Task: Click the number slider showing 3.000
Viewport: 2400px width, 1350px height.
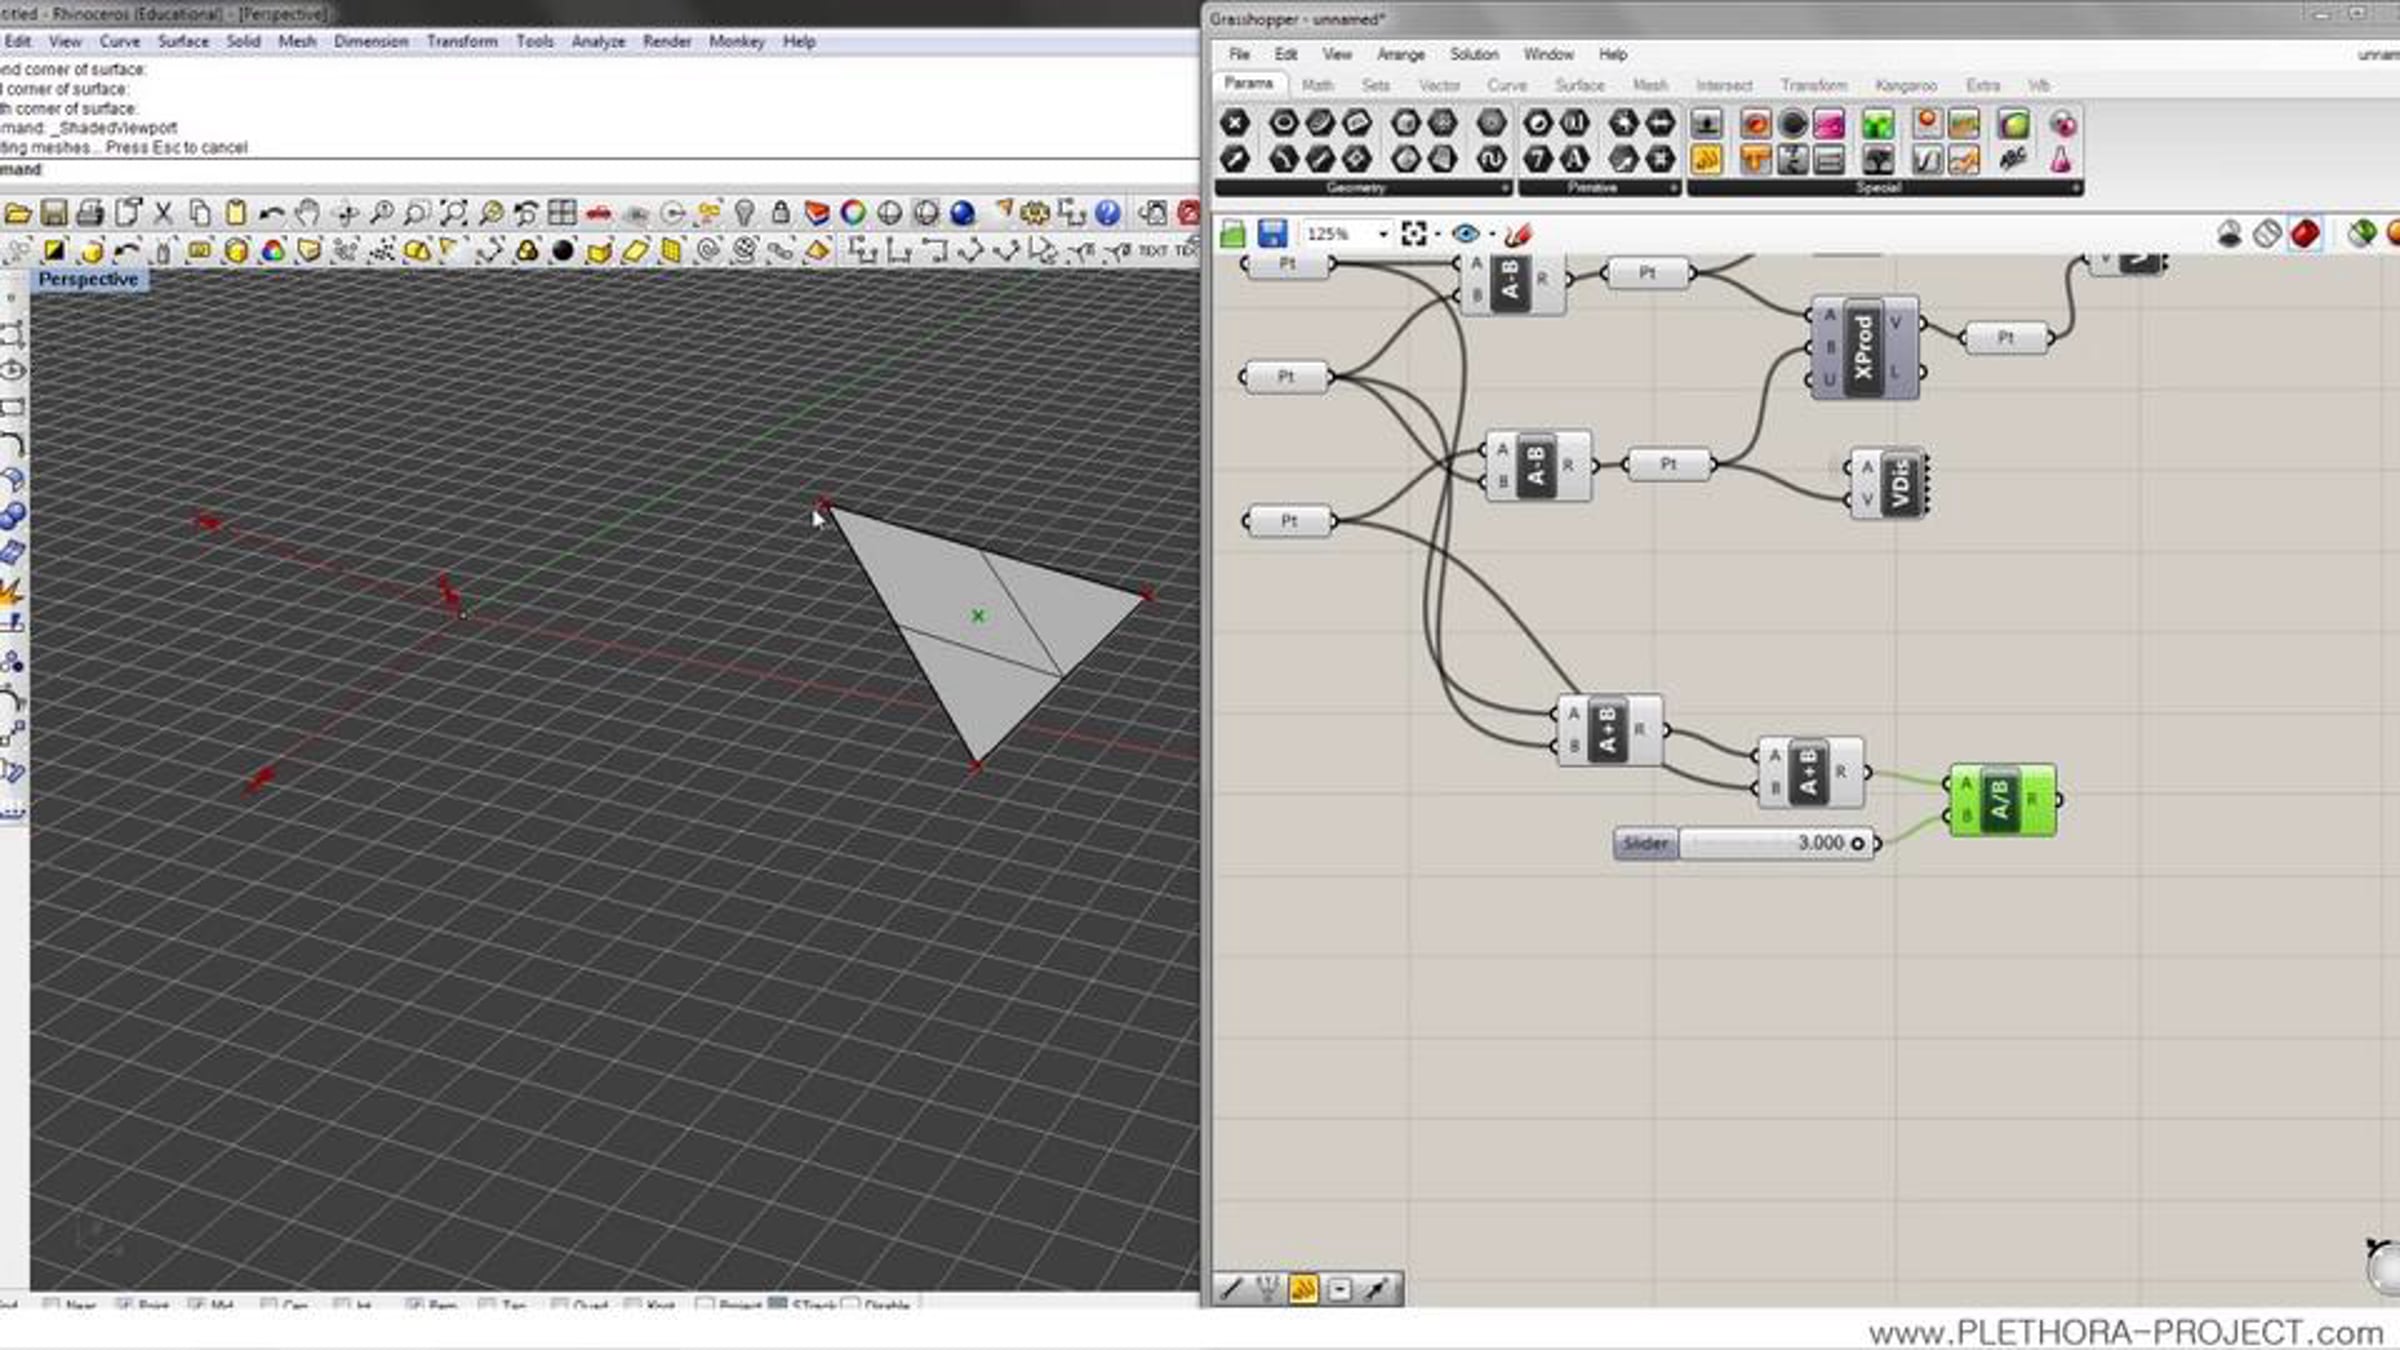Action: (x=1745, y=843)
